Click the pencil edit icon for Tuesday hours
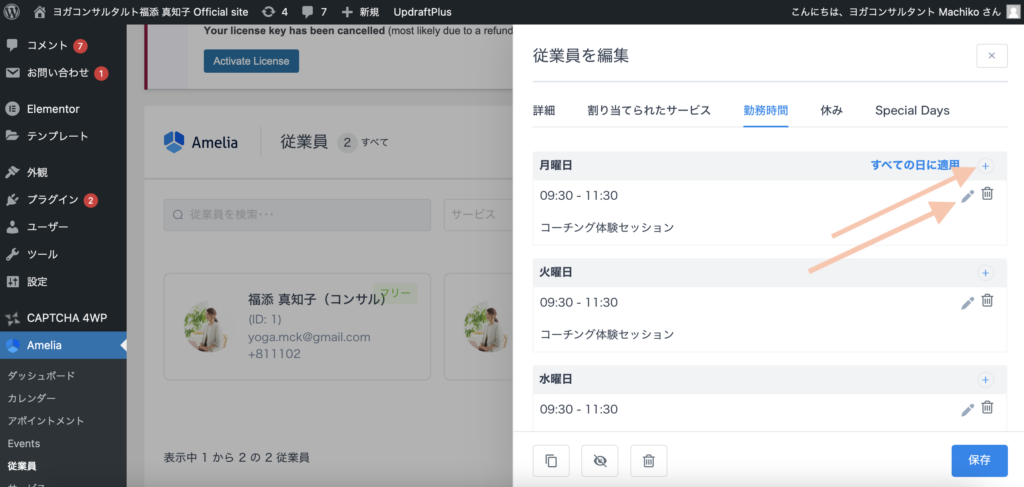Image resolution: width=1024 pixels, height=487 pixels. (967, 302)
